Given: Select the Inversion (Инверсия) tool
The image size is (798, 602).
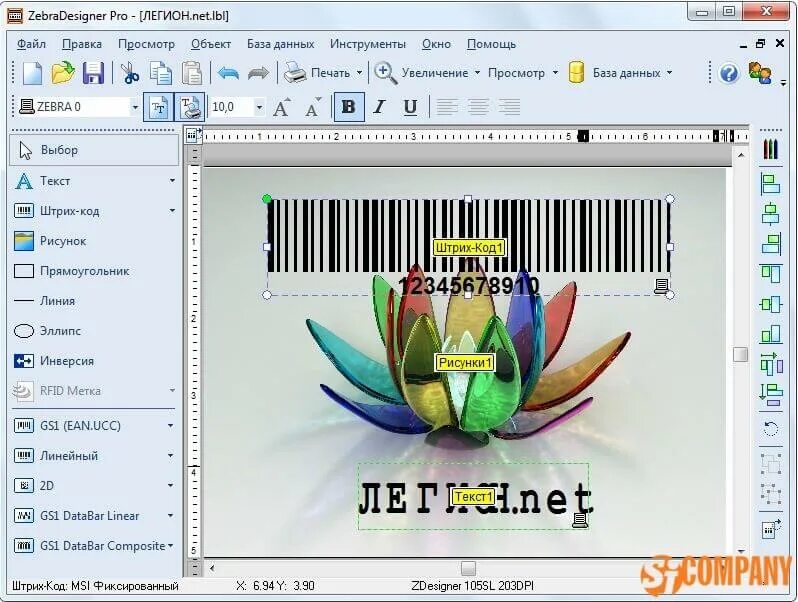Looking at the screenshot, I should click(x=53, y=361).
